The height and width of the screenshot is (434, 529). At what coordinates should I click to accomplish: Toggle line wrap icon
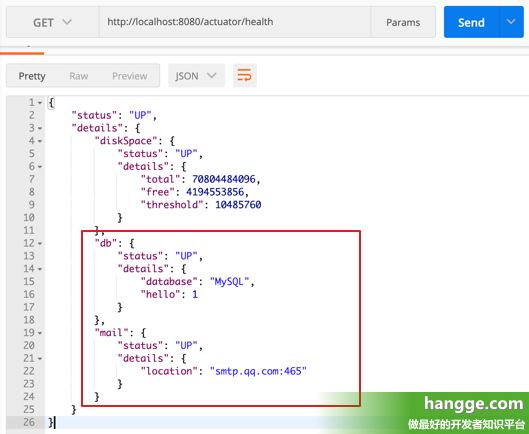click(245, 75)
